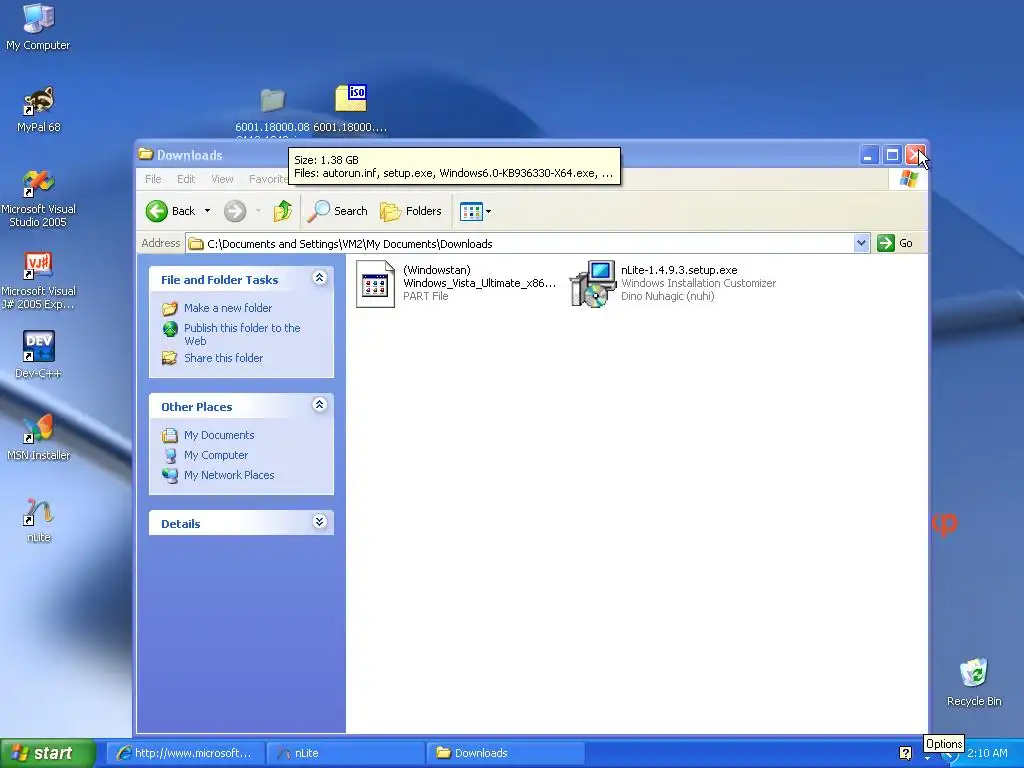Open Recycle Bin on desktop
The width and height of the screenshot is (1024, 768).
pos(974,681)
